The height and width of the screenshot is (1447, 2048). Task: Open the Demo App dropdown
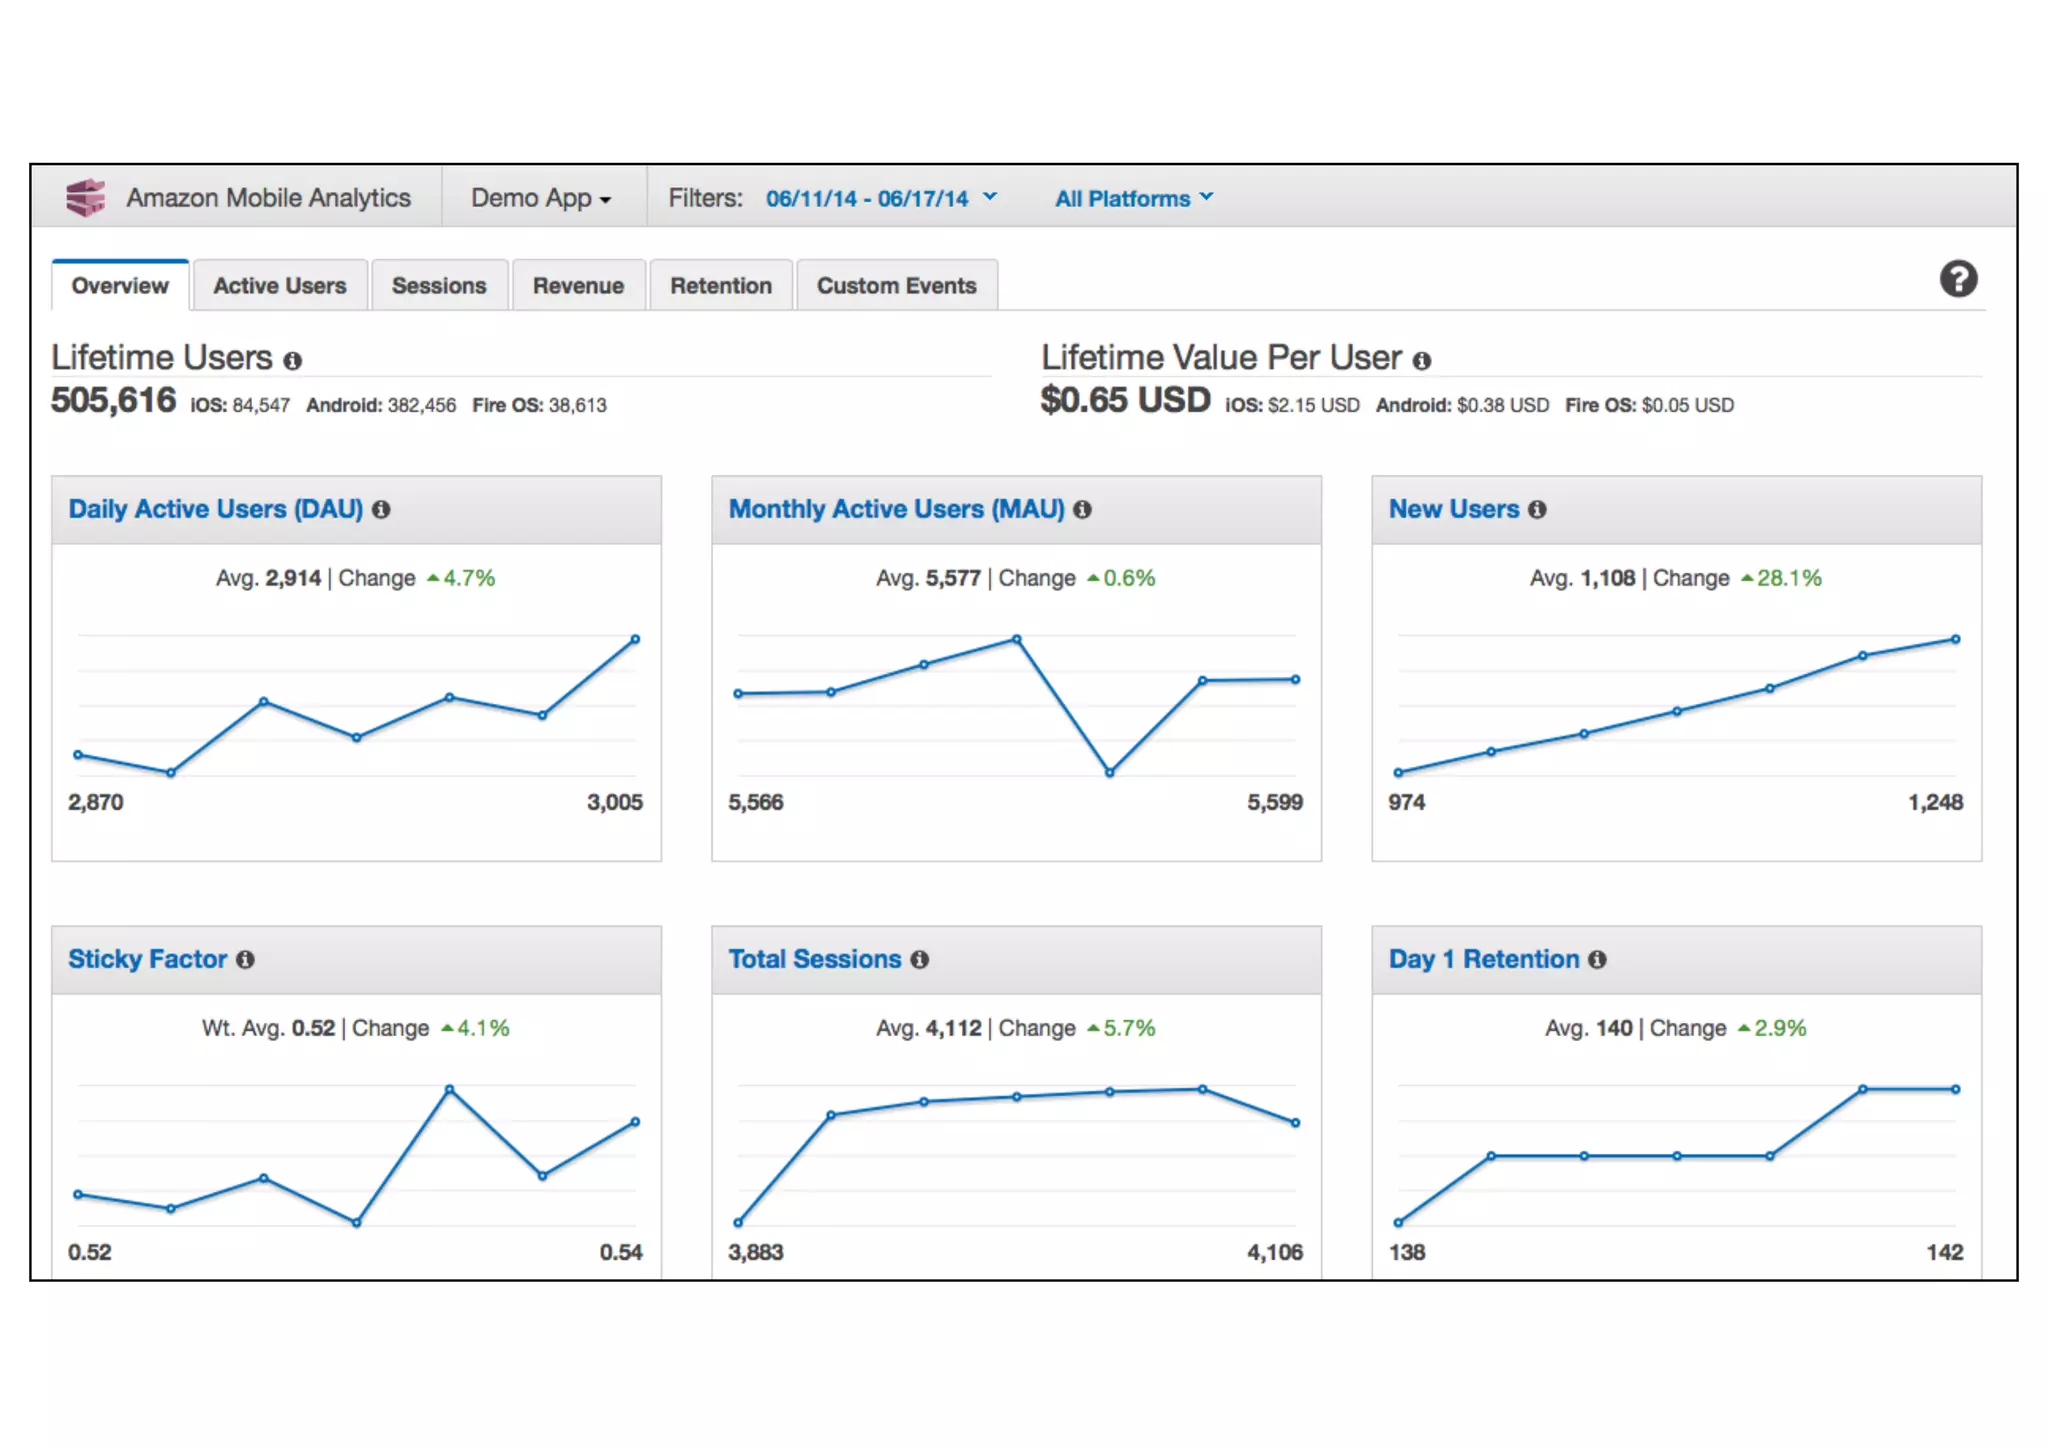(541, 198)
